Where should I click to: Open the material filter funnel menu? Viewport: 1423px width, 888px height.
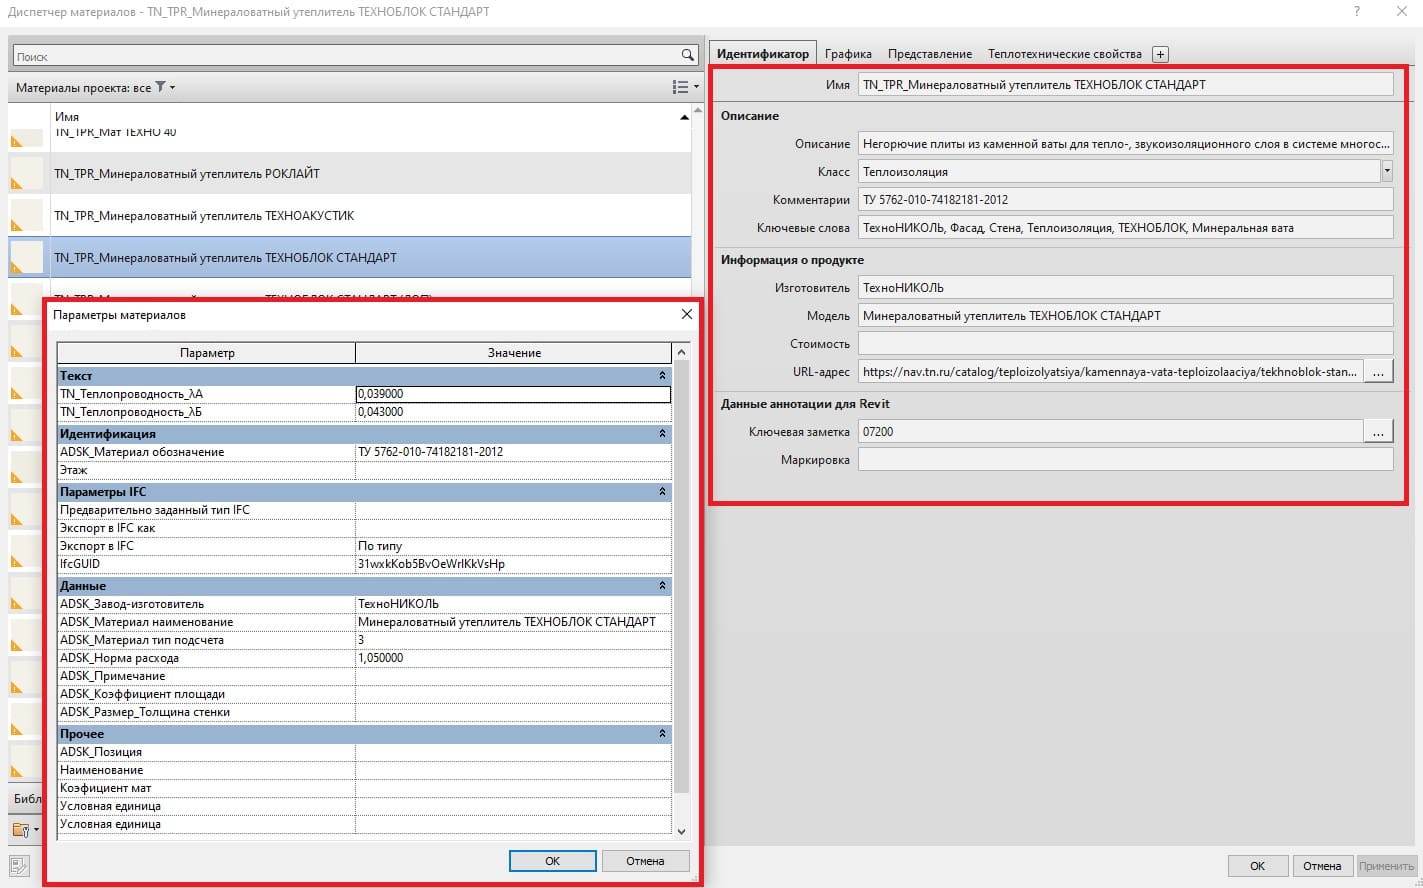click(x=164, y=88)
